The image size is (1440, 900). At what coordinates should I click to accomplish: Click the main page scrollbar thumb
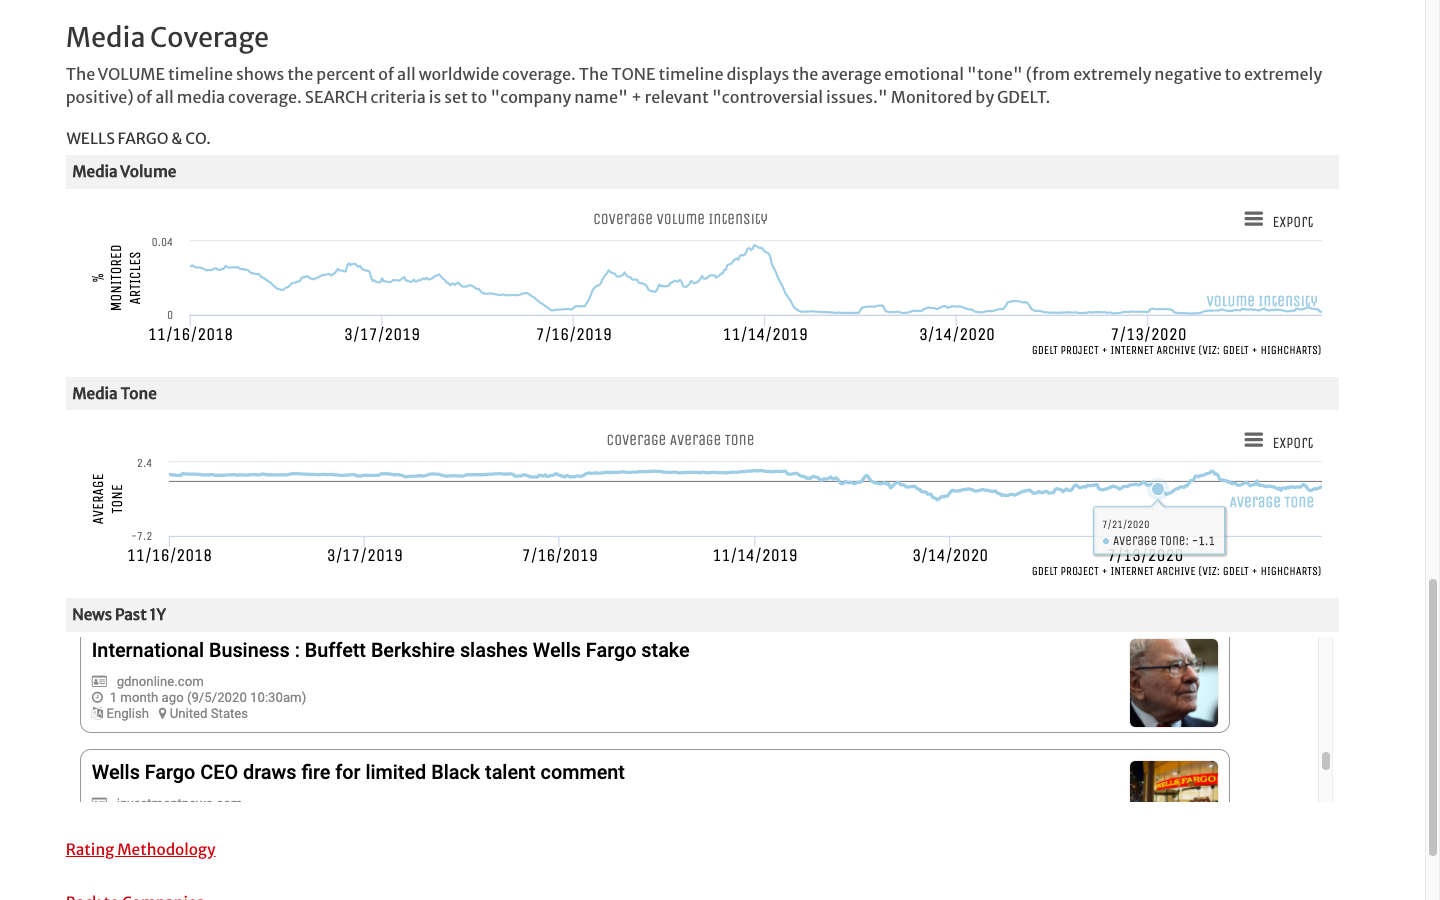(1432, 716)
